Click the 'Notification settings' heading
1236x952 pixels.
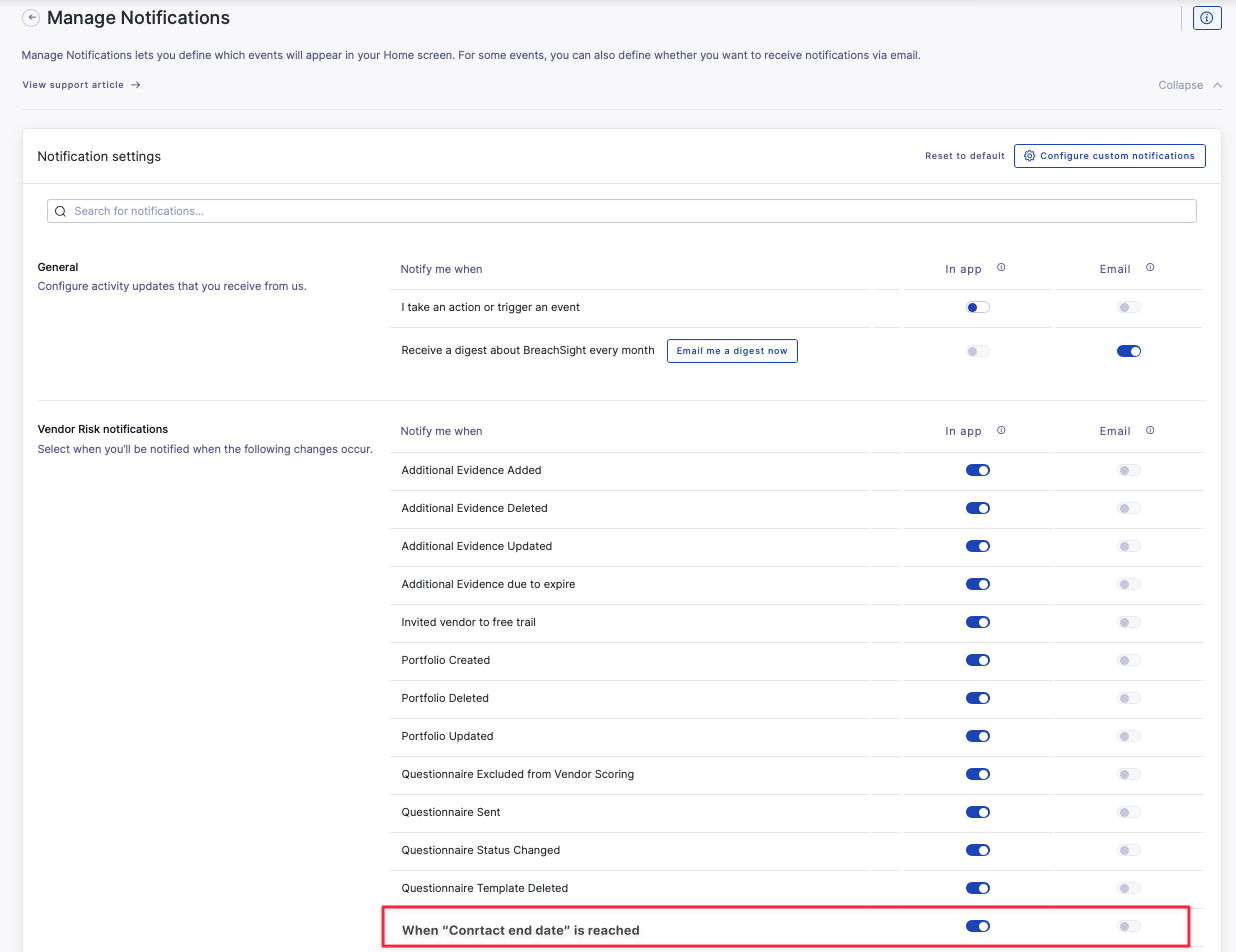coord(99,156)
